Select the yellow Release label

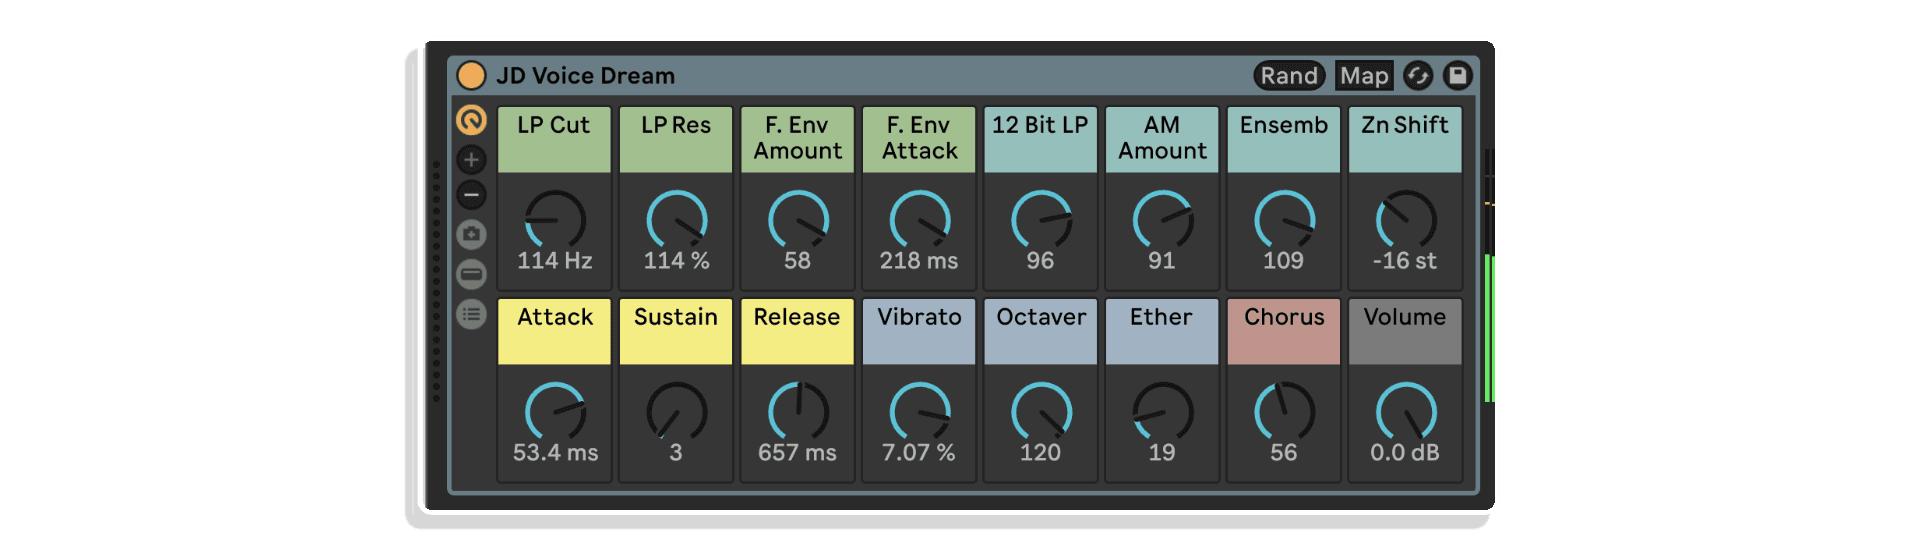coord(798,331)
